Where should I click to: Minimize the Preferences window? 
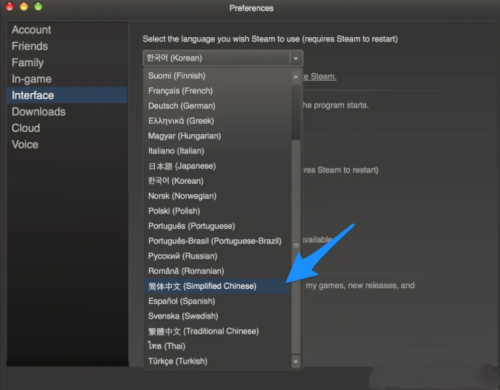(24, 6)
